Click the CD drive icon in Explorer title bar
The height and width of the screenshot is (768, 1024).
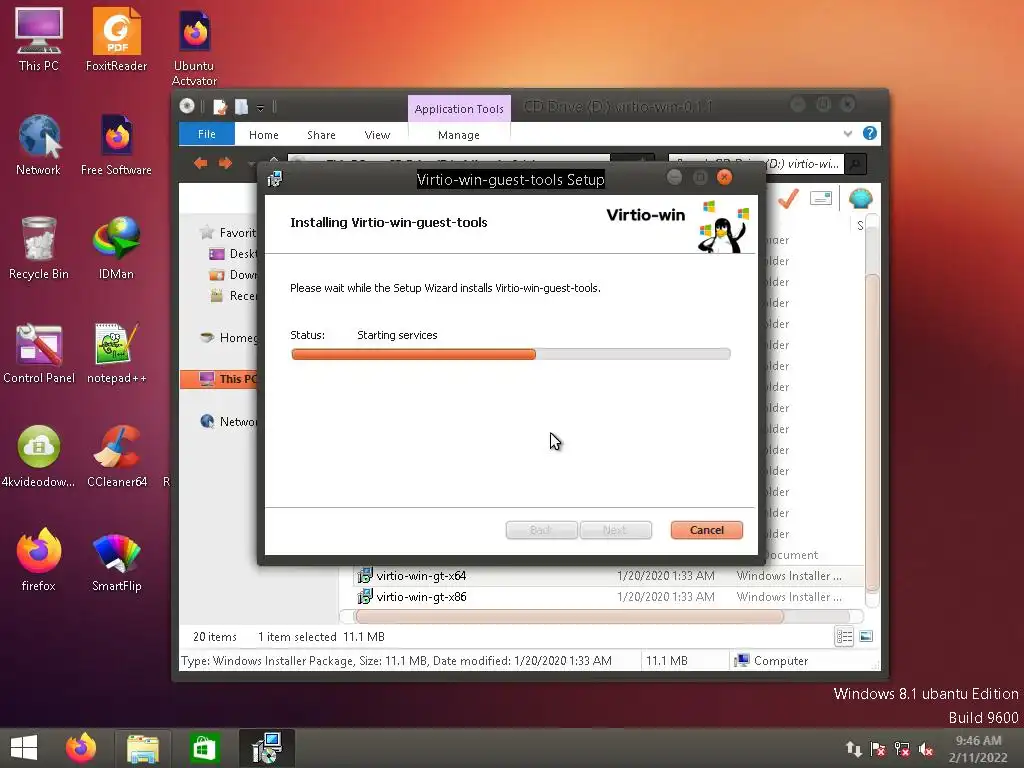(187, 106)
